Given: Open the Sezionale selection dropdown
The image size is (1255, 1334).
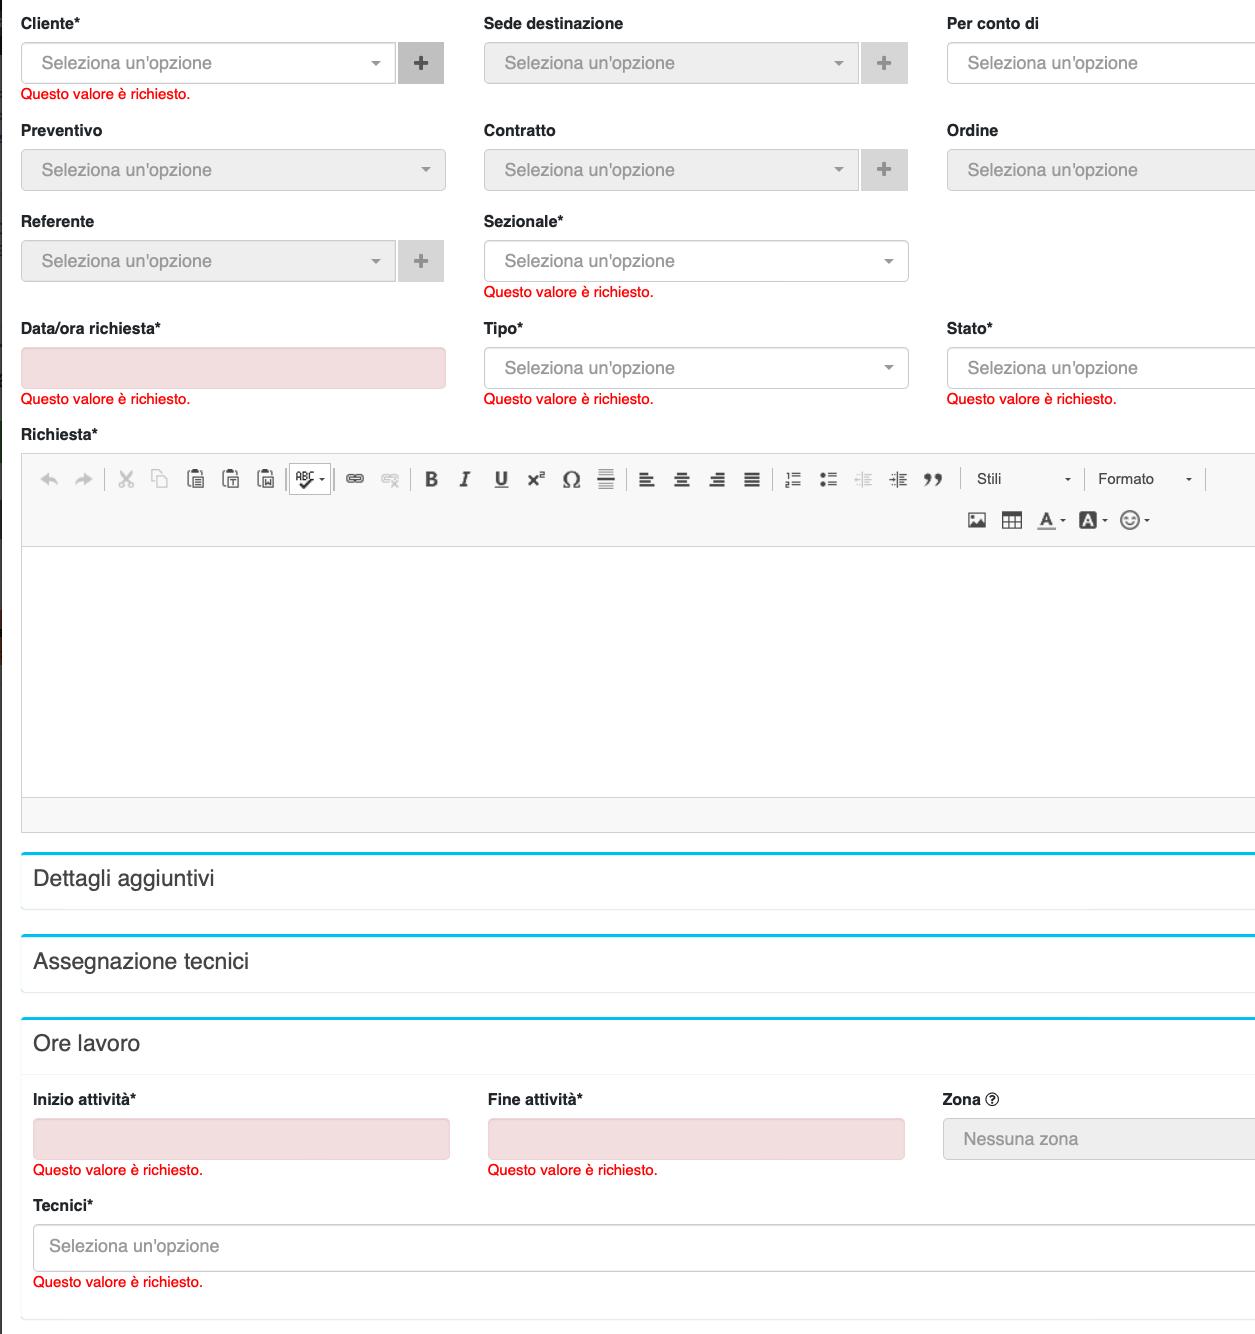Looking at the screenshot, I should 695,261.
